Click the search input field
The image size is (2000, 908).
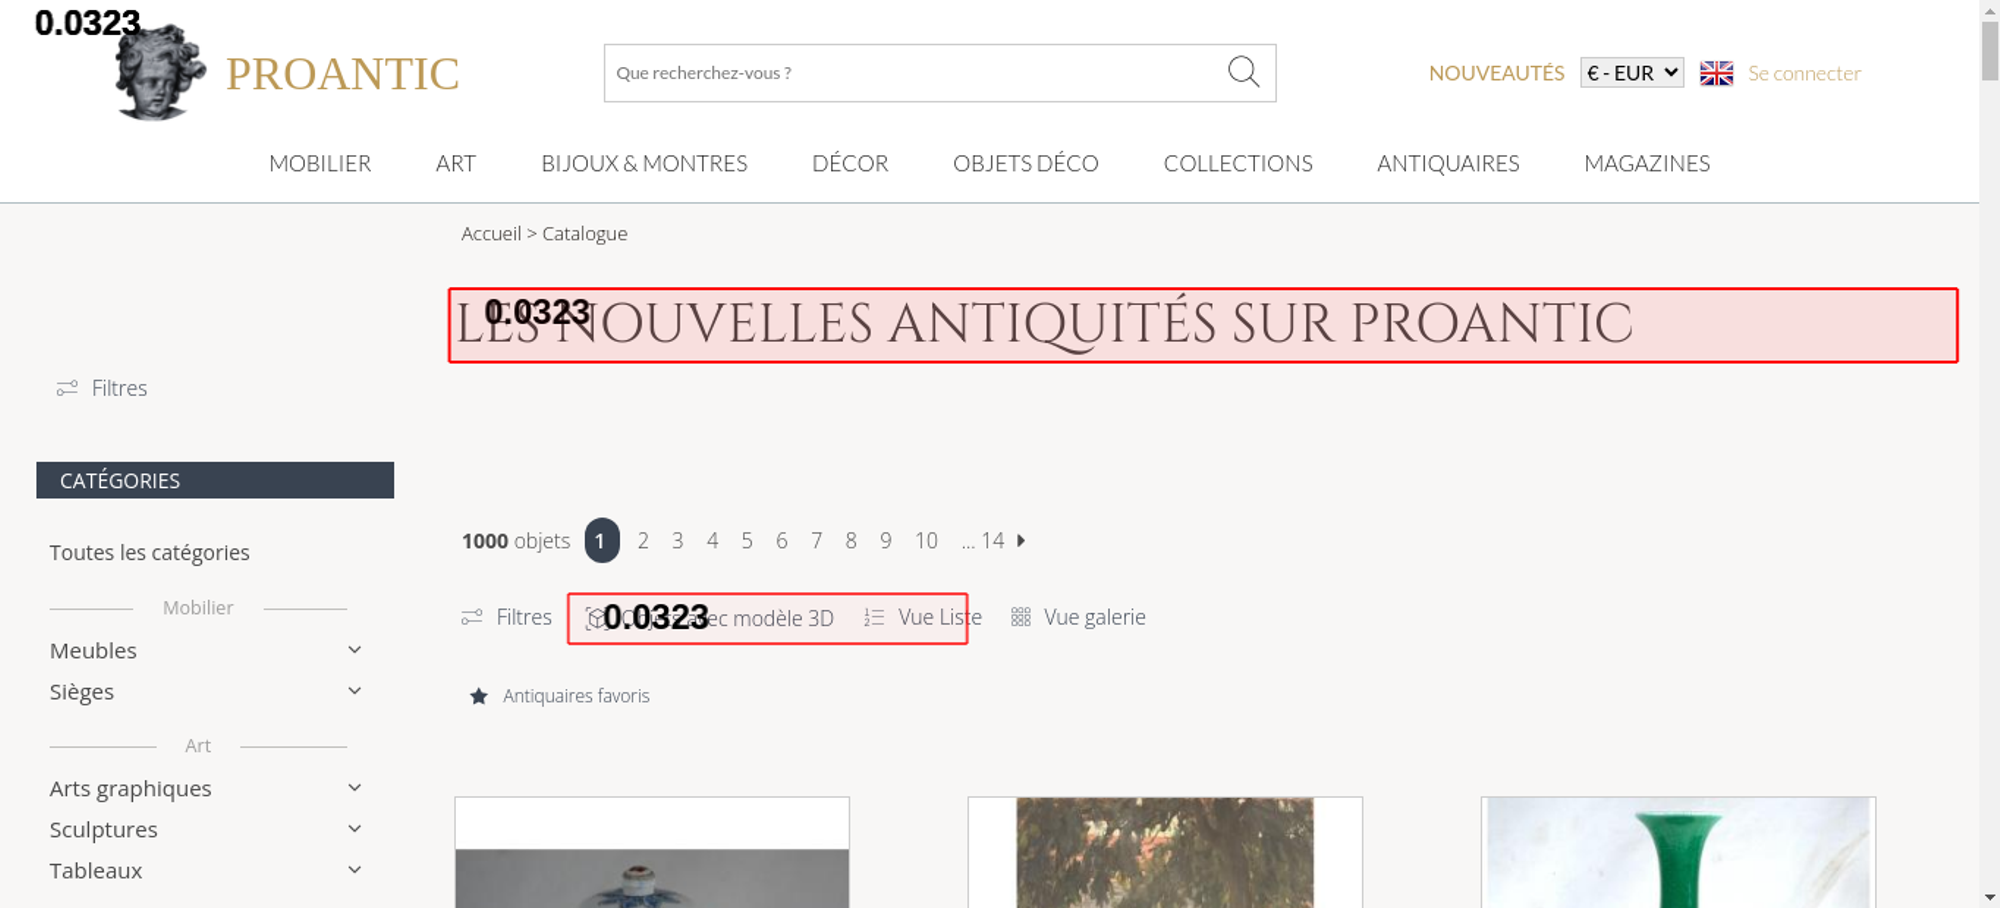click(910, 73)
